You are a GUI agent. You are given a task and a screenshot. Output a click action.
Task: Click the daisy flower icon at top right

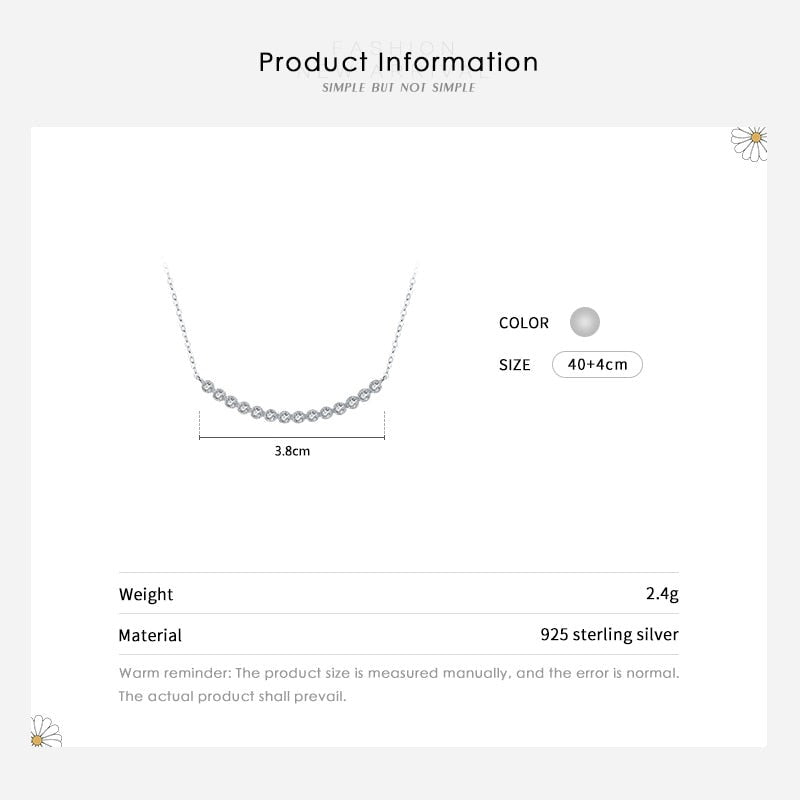pos(749,141)
